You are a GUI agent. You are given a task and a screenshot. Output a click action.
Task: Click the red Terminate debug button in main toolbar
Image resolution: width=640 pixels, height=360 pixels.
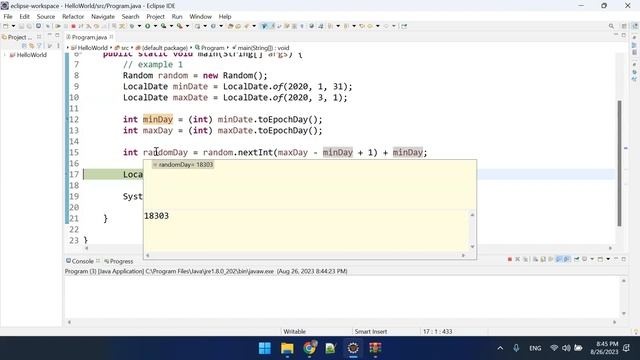(x=73, y=26)
